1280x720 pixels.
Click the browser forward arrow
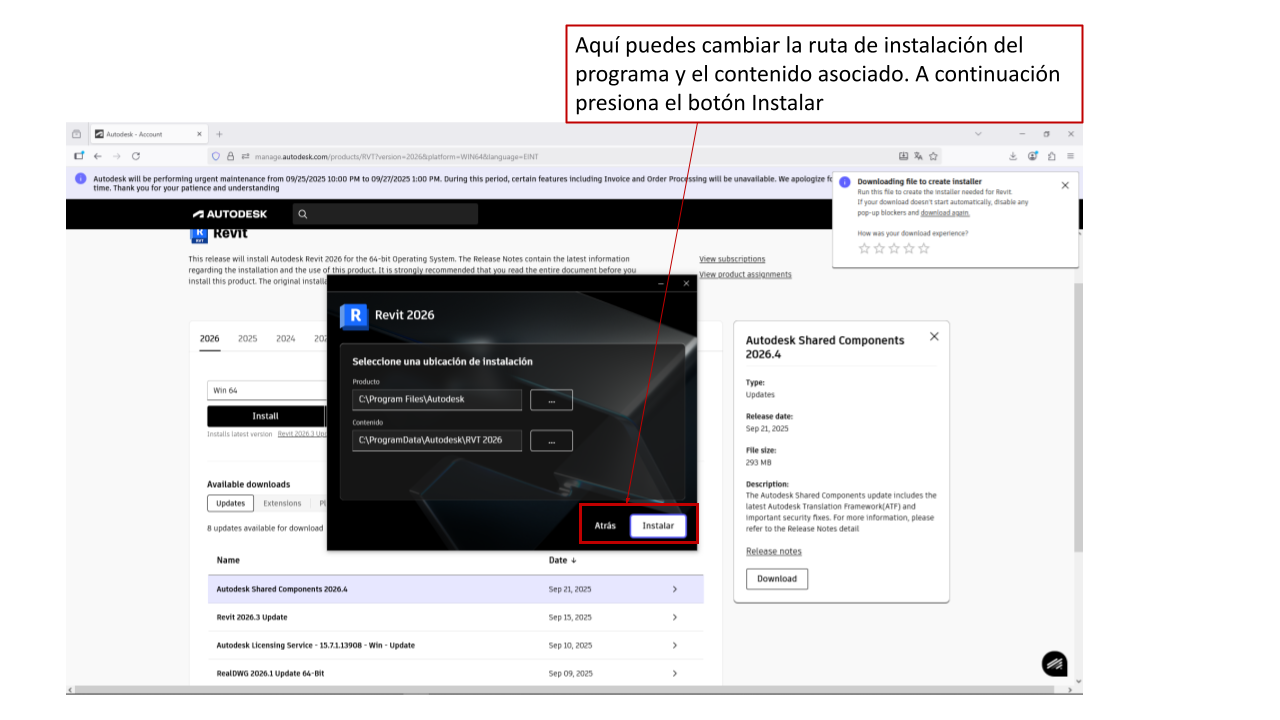point(117,156)
